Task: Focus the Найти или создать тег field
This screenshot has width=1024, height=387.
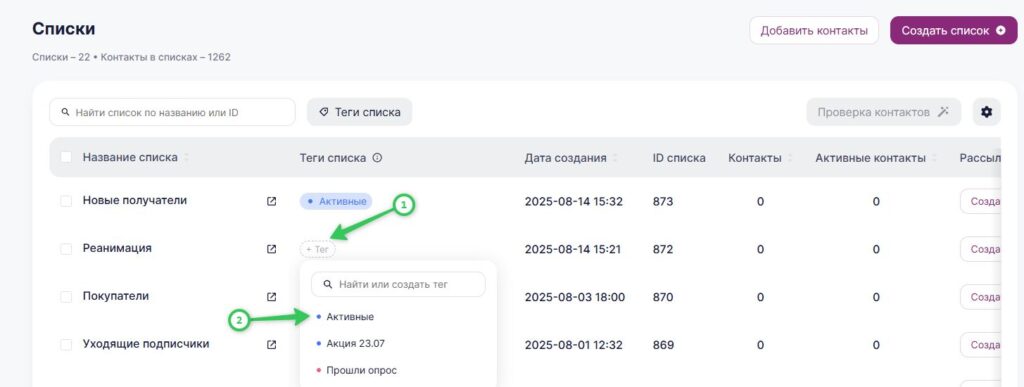Action: pos(398,285)
